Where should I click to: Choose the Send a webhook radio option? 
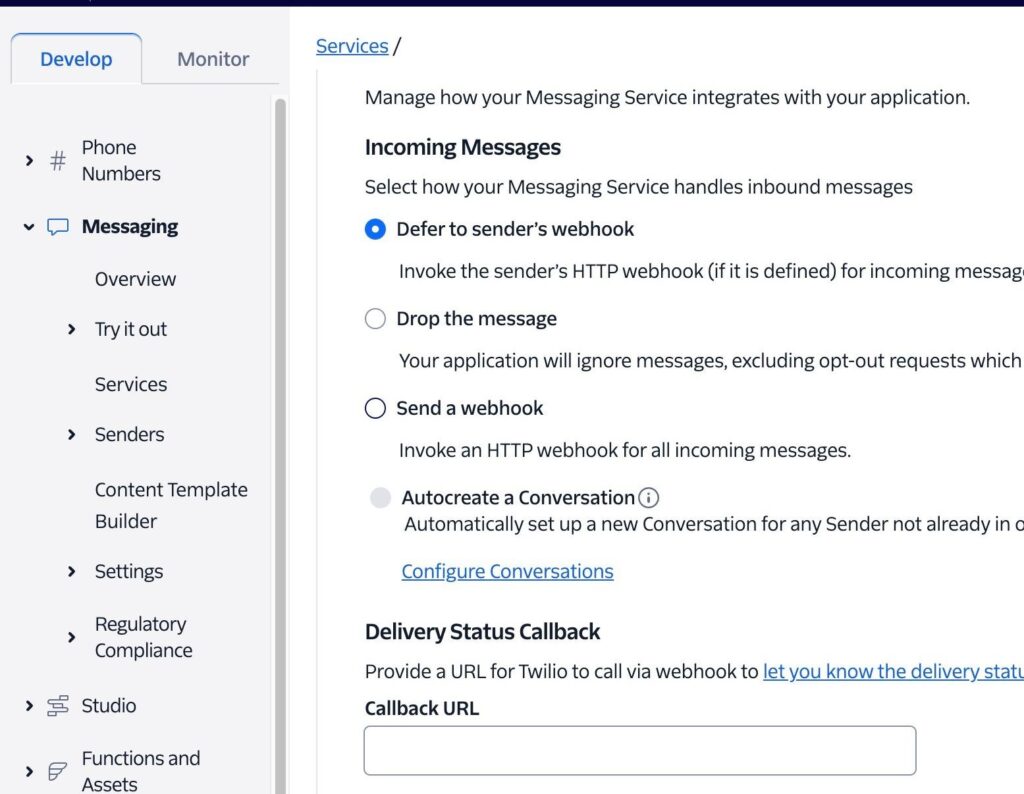(375, 408)
